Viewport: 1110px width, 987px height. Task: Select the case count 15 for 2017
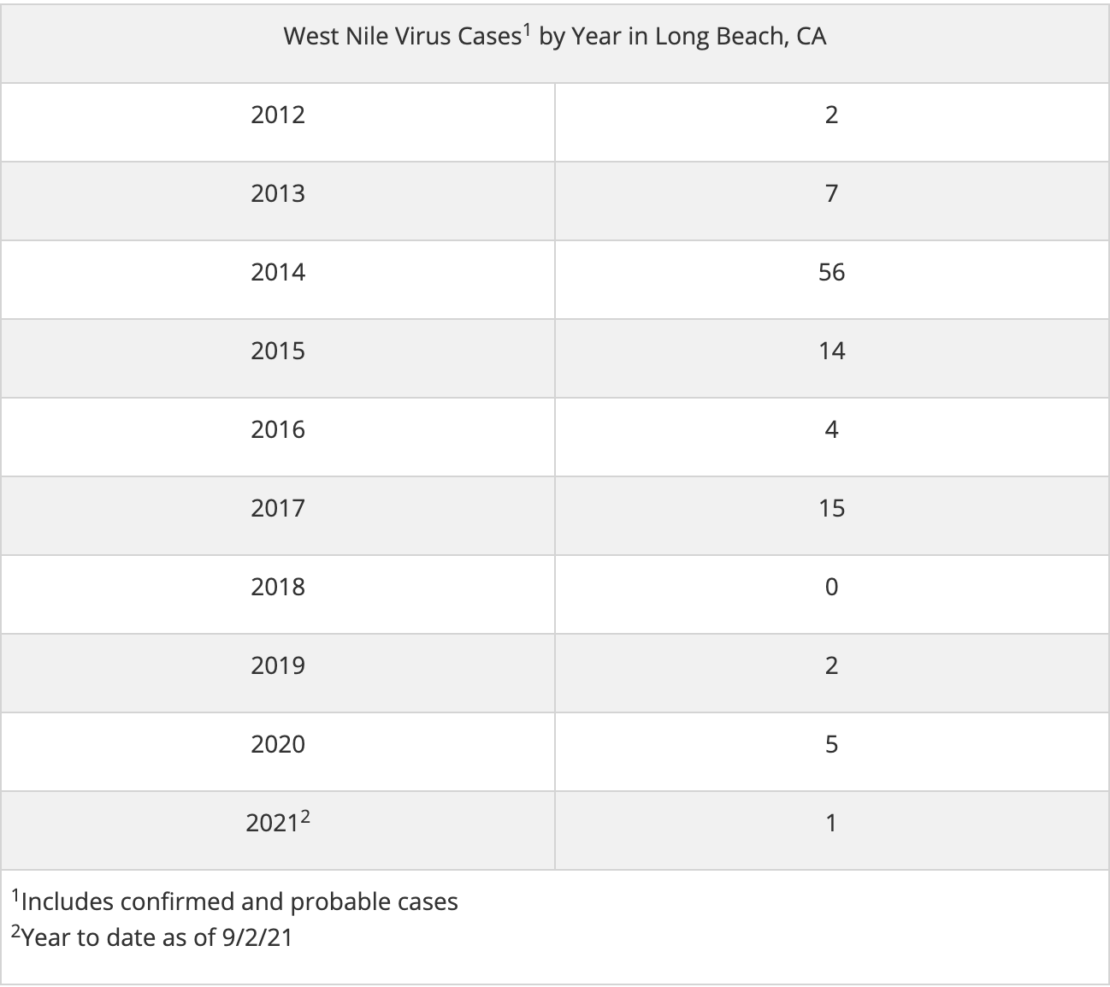(831, 509)
